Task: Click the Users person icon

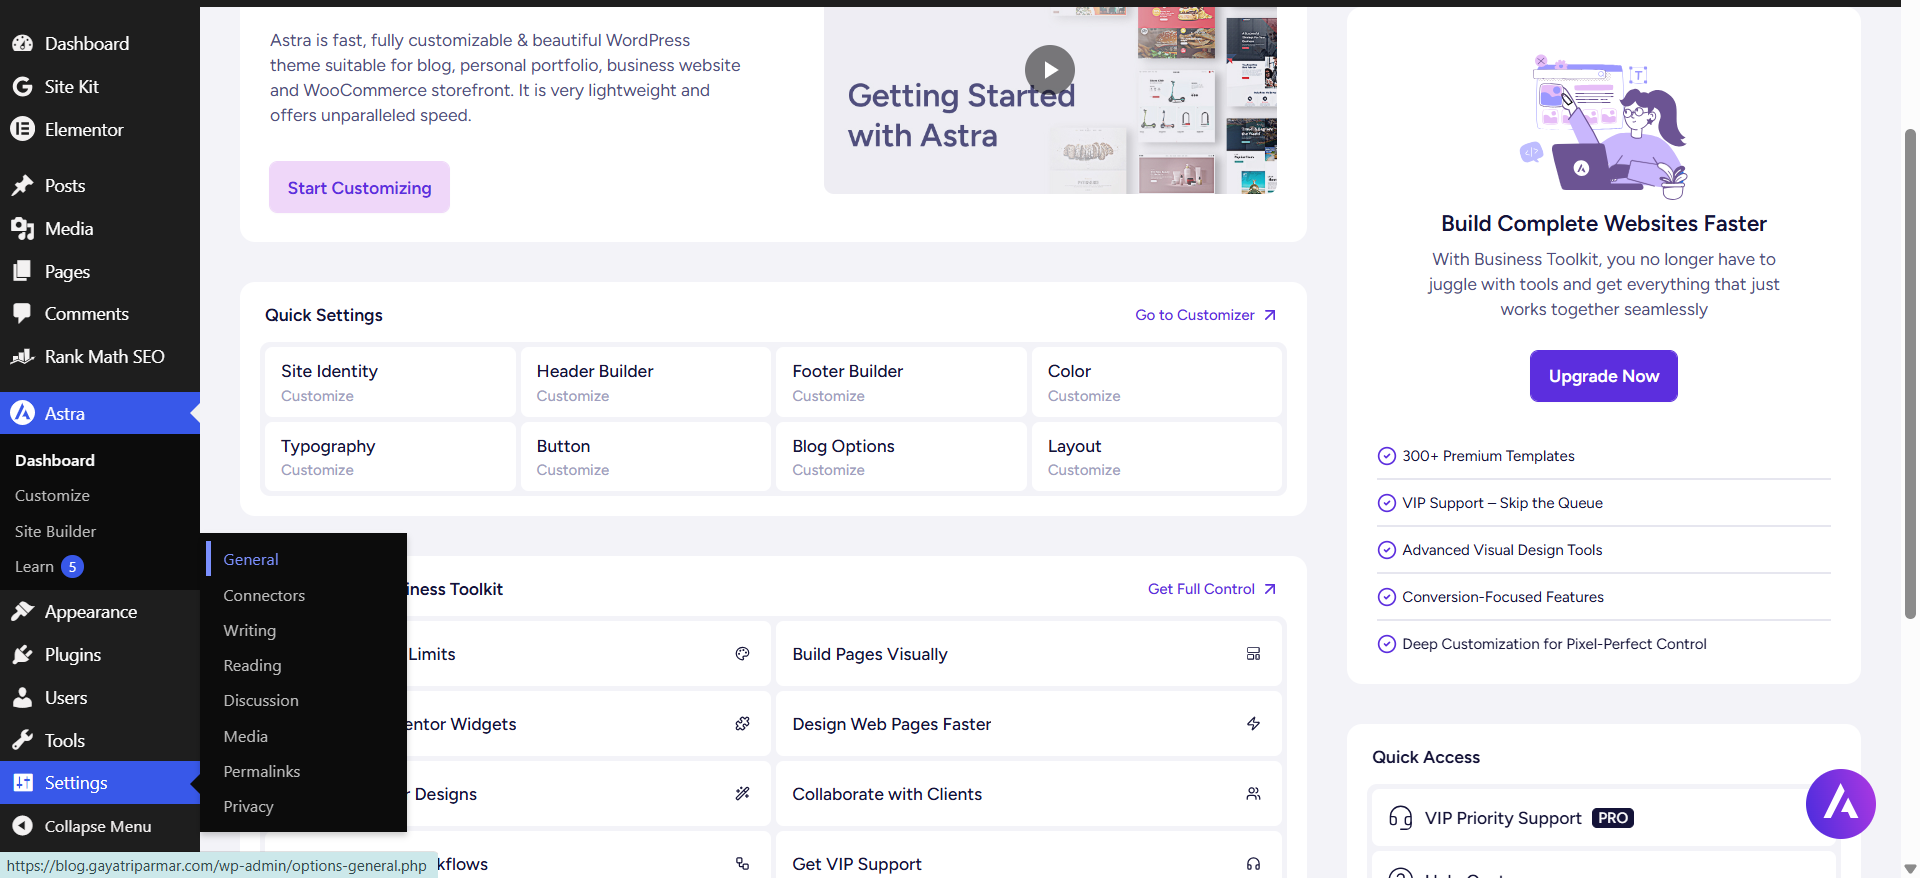Action: (23, 697)
